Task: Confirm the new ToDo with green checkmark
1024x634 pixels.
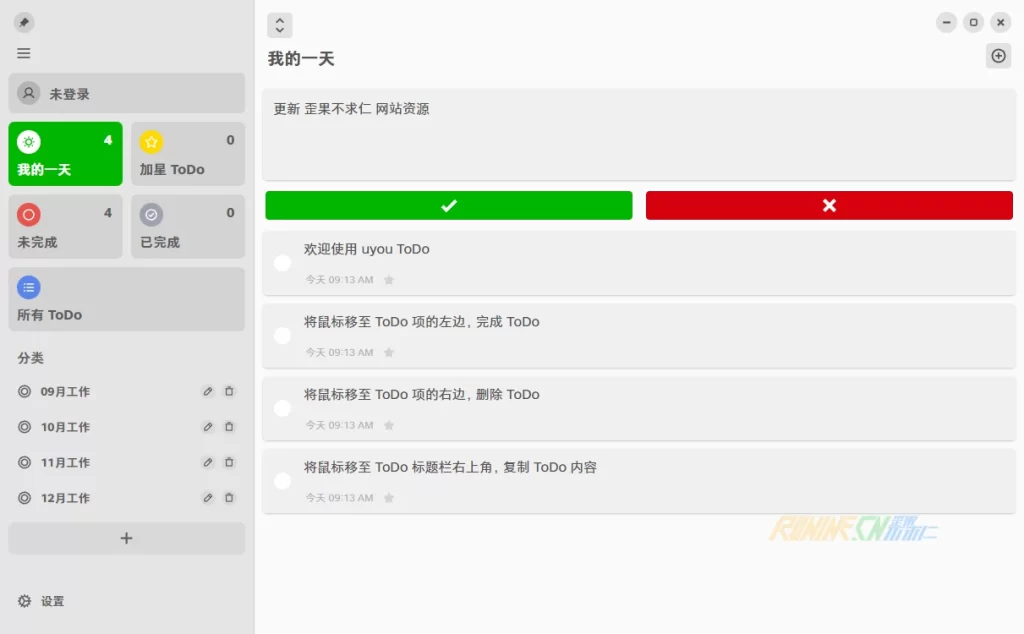Action: [x=449, y=205]
